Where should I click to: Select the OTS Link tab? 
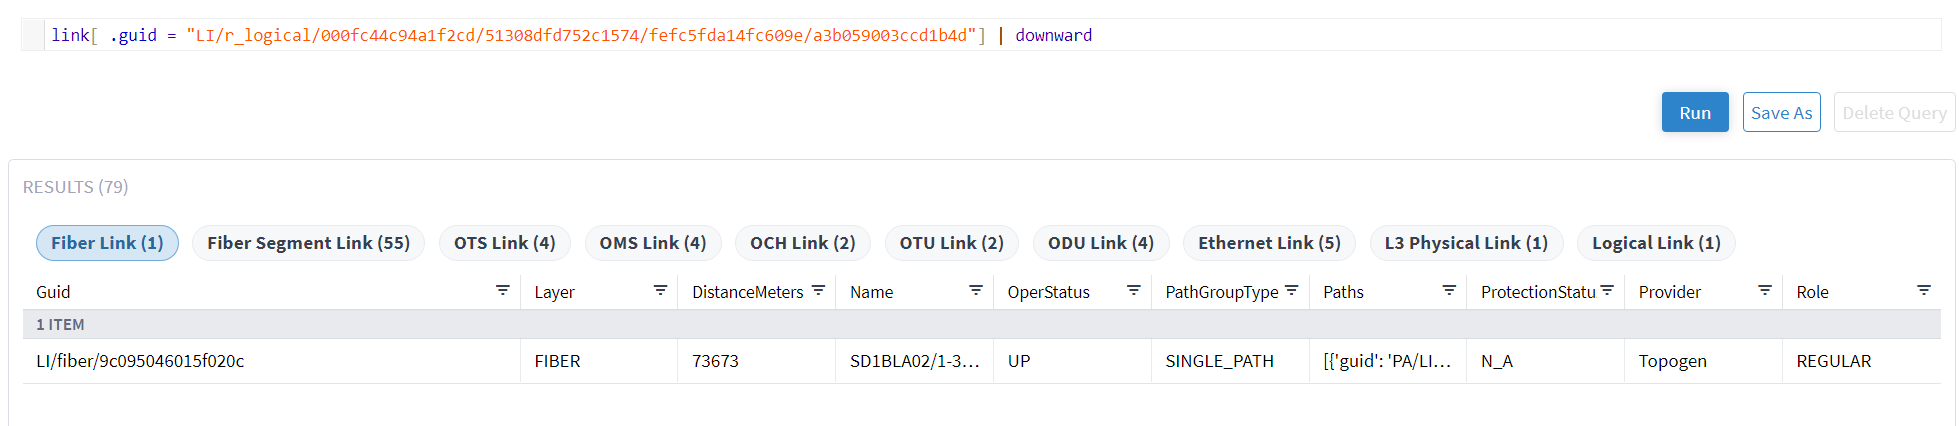(504, 243)
